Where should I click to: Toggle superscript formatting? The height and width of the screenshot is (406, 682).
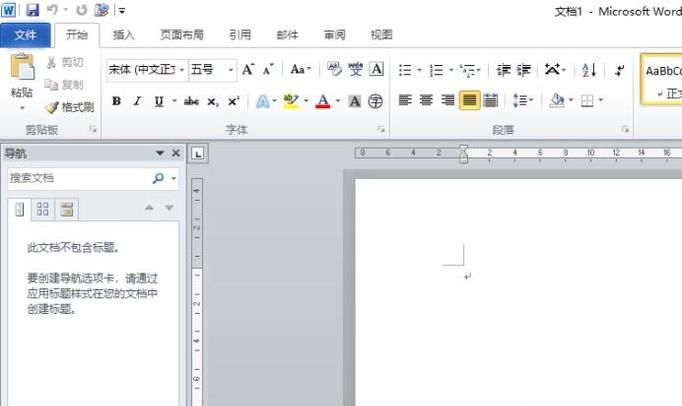pyautogui.click(x=234, y=101)
